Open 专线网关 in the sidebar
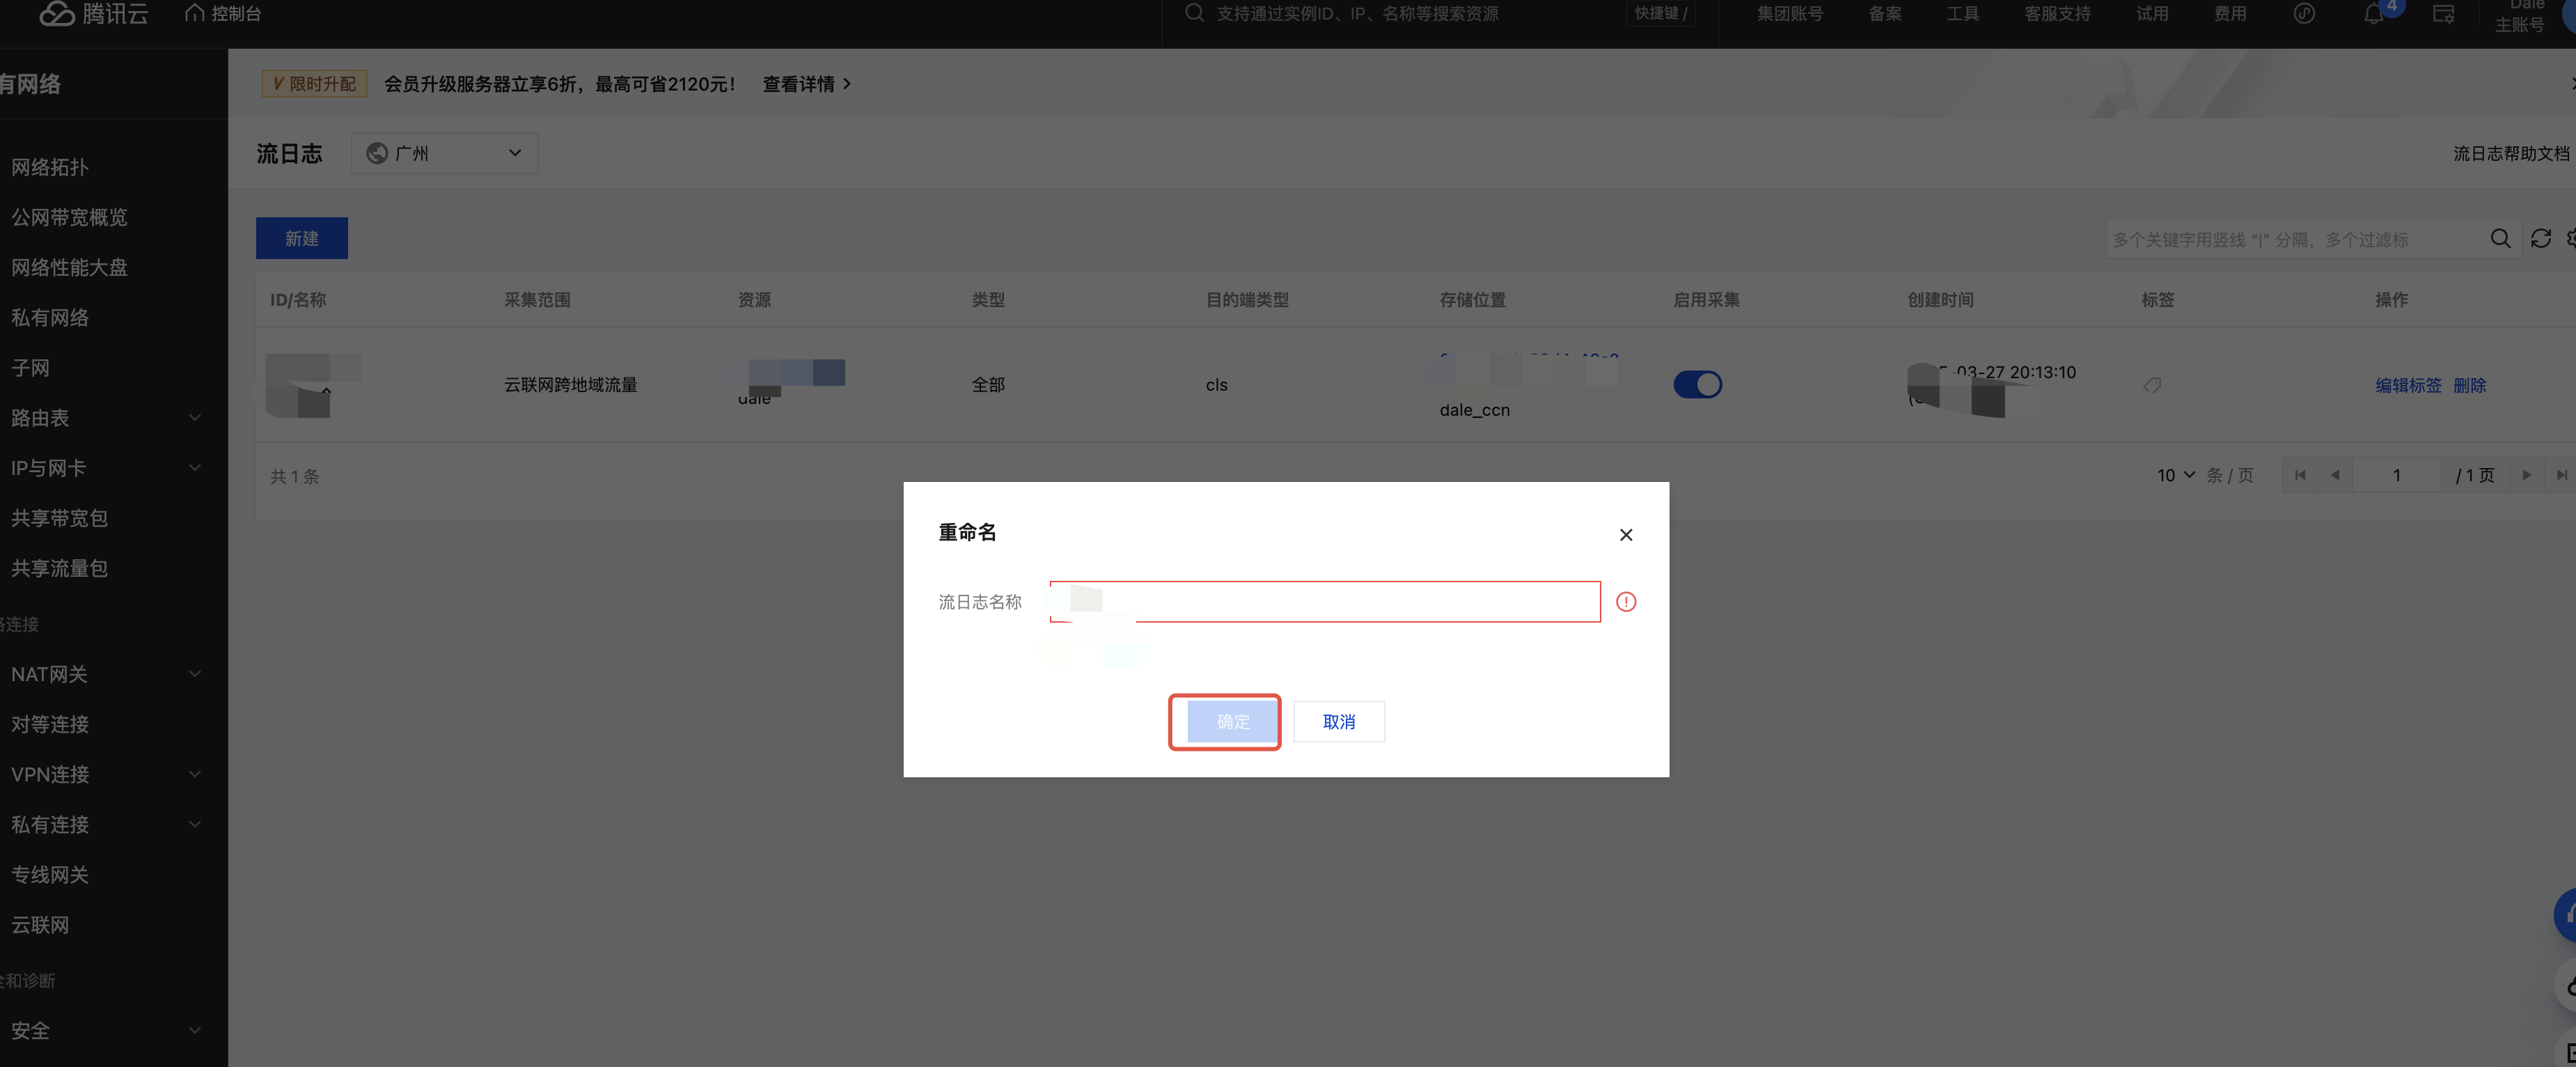This screenshot has height=1067, width=2576. (x=50, y=875)
